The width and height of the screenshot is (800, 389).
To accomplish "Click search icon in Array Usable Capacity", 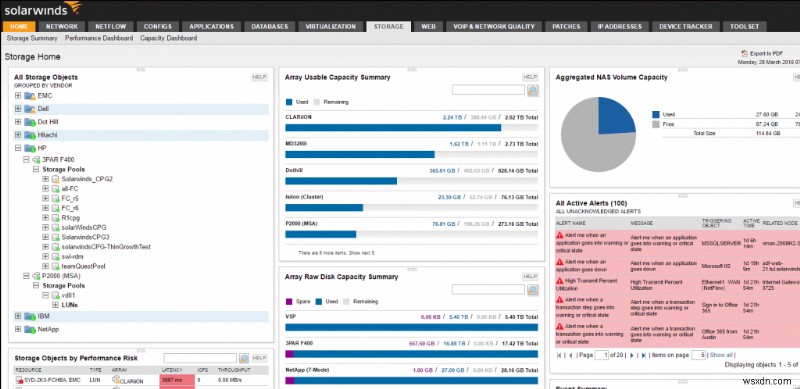I will (x=533, y=90).
